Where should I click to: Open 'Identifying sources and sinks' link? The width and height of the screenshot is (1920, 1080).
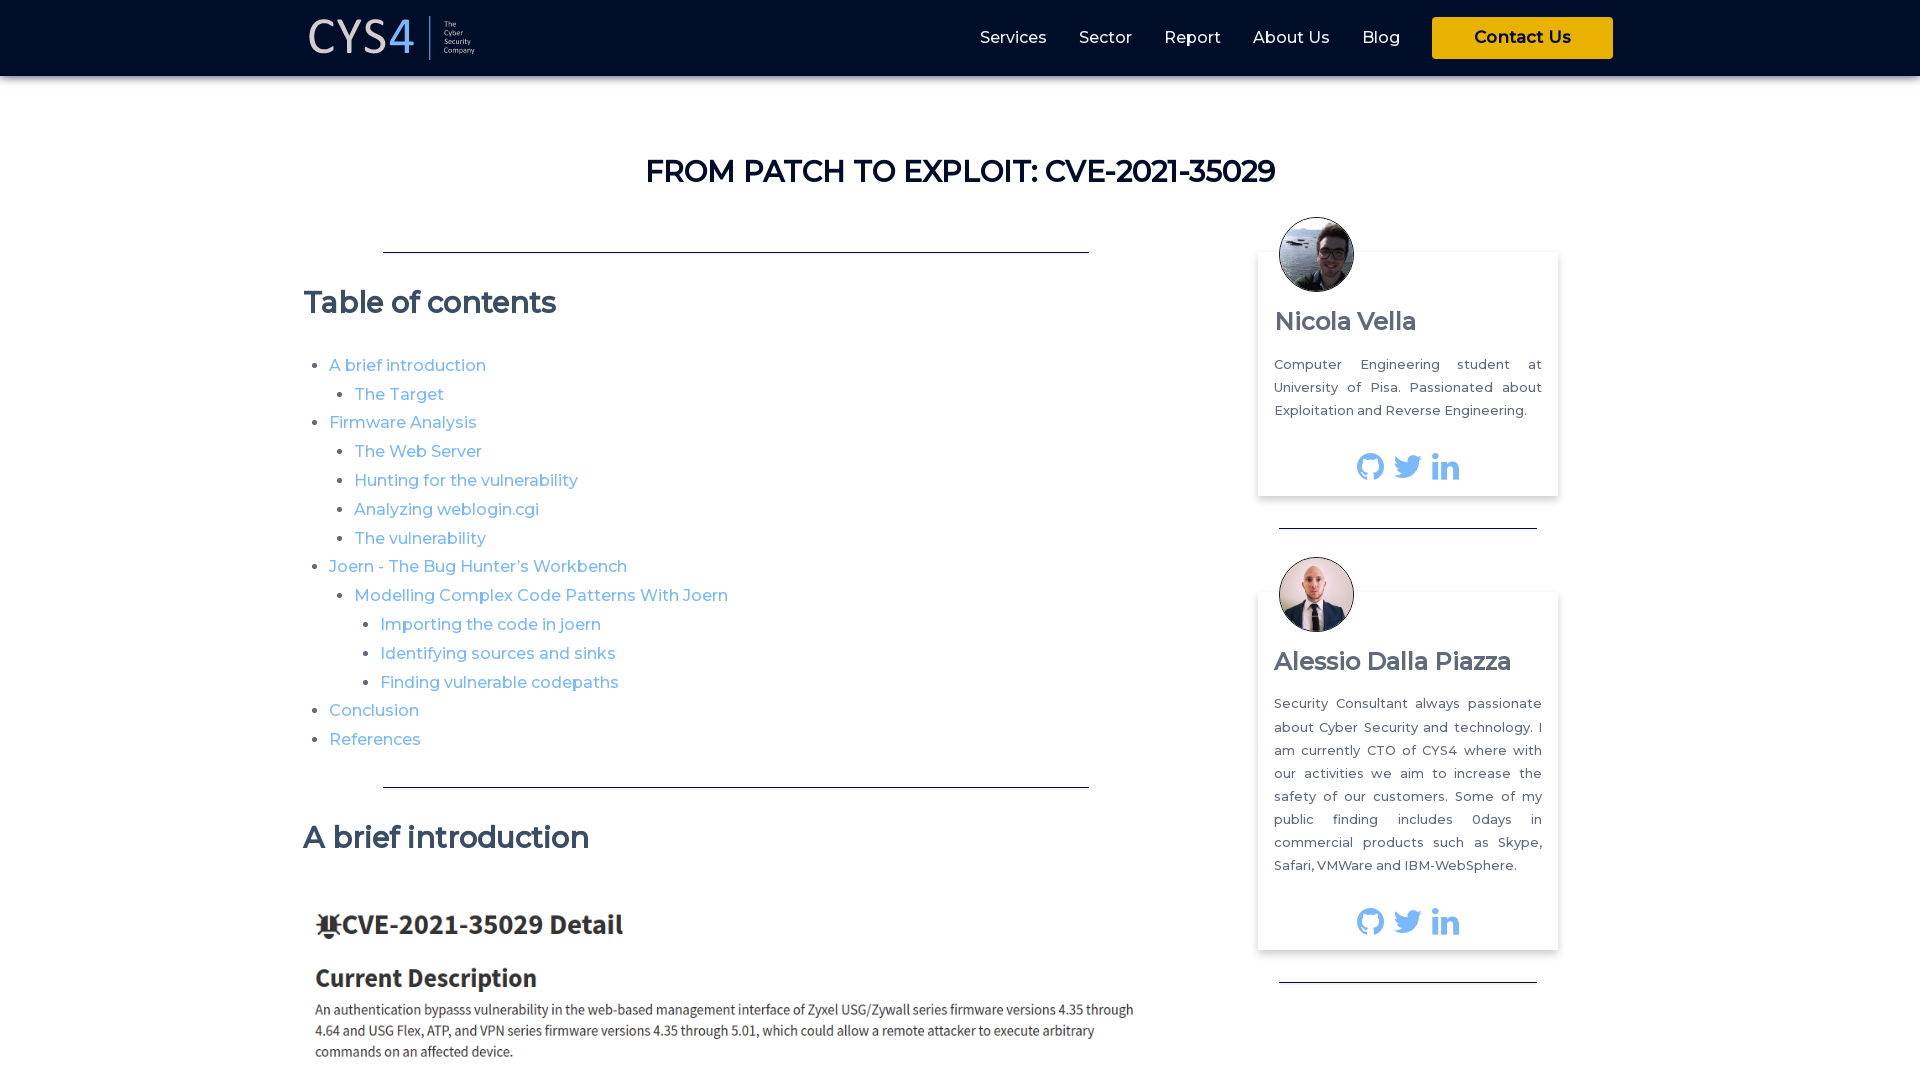pos(498,654)
